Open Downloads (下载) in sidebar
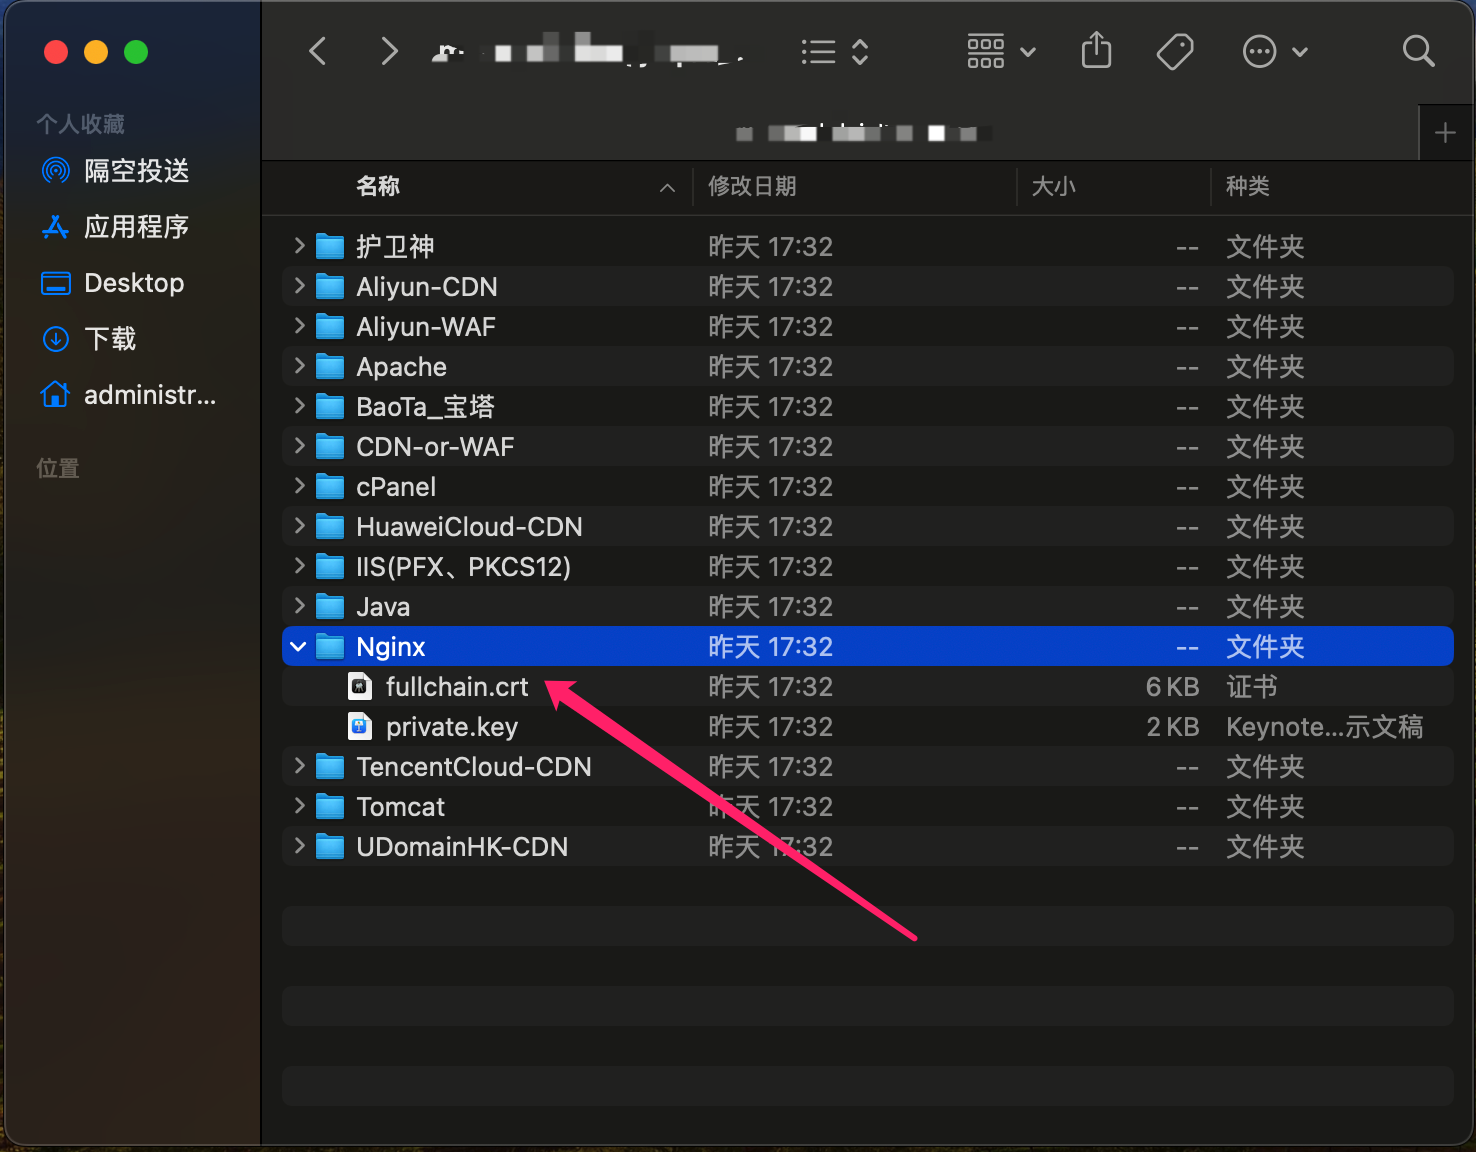1476x1152 pixels. 110,339
